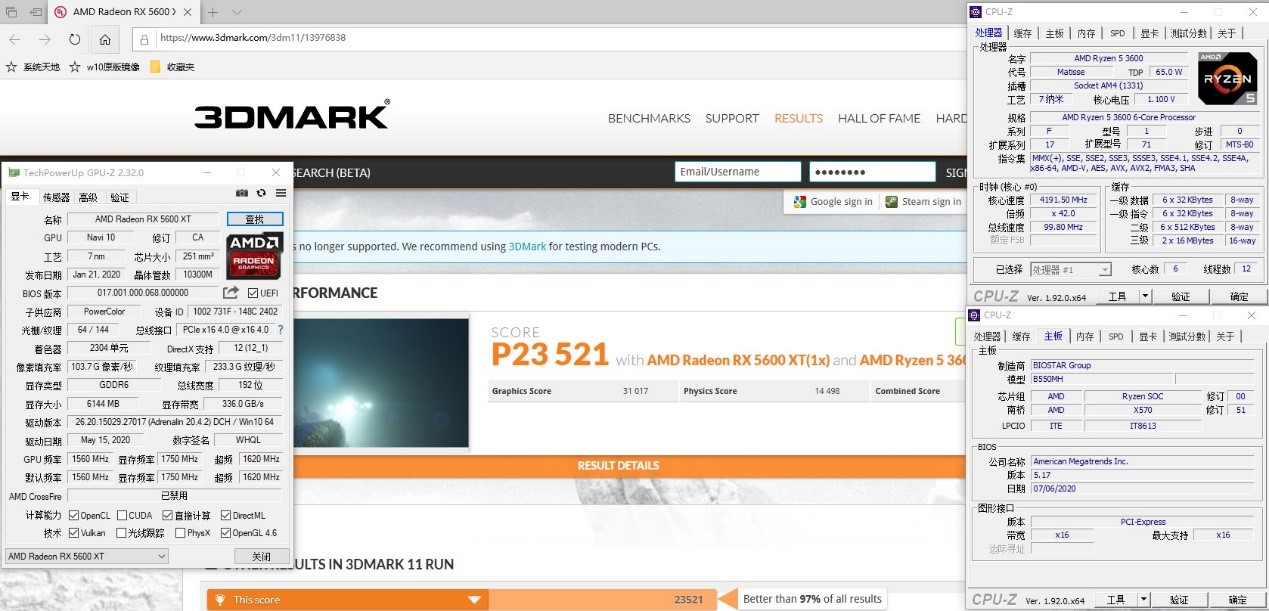The image size is (1269, 611).
Task: Click the padlock icon in the address bar
Action: coord(146,39)
